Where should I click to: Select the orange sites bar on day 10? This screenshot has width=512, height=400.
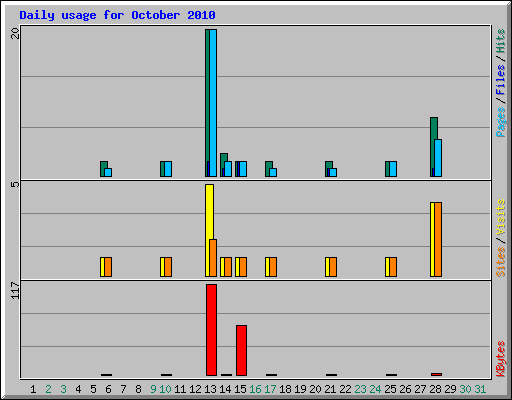(168, 267)
